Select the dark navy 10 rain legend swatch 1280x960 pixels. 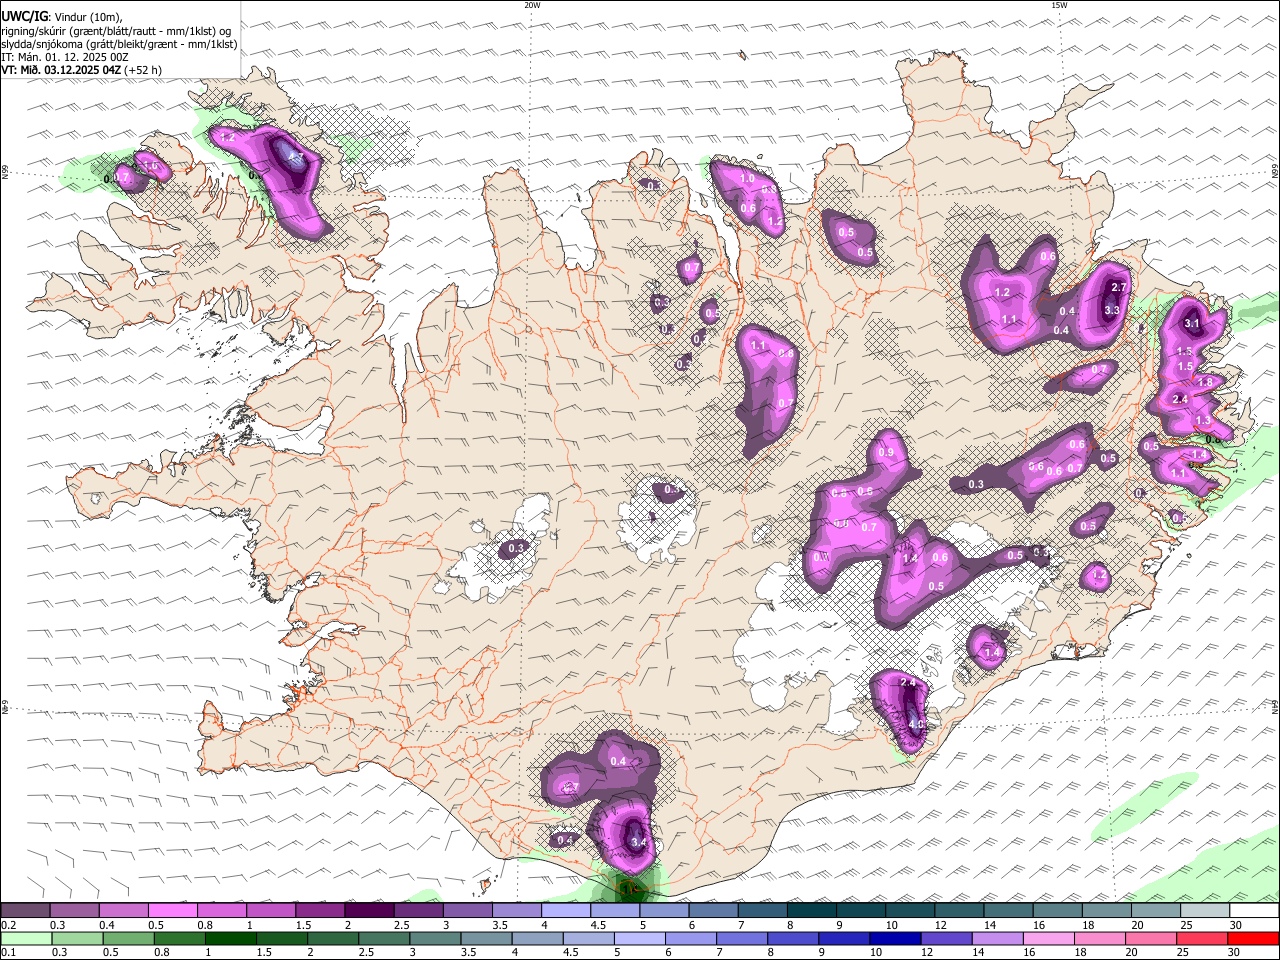pyautogui.click(x=894, y=938)
